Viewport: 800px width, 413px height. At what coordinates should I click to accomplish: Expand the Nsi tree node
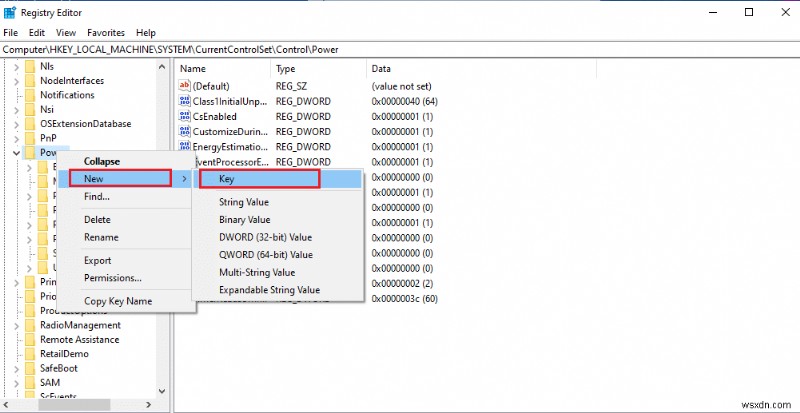click(16, 110)
